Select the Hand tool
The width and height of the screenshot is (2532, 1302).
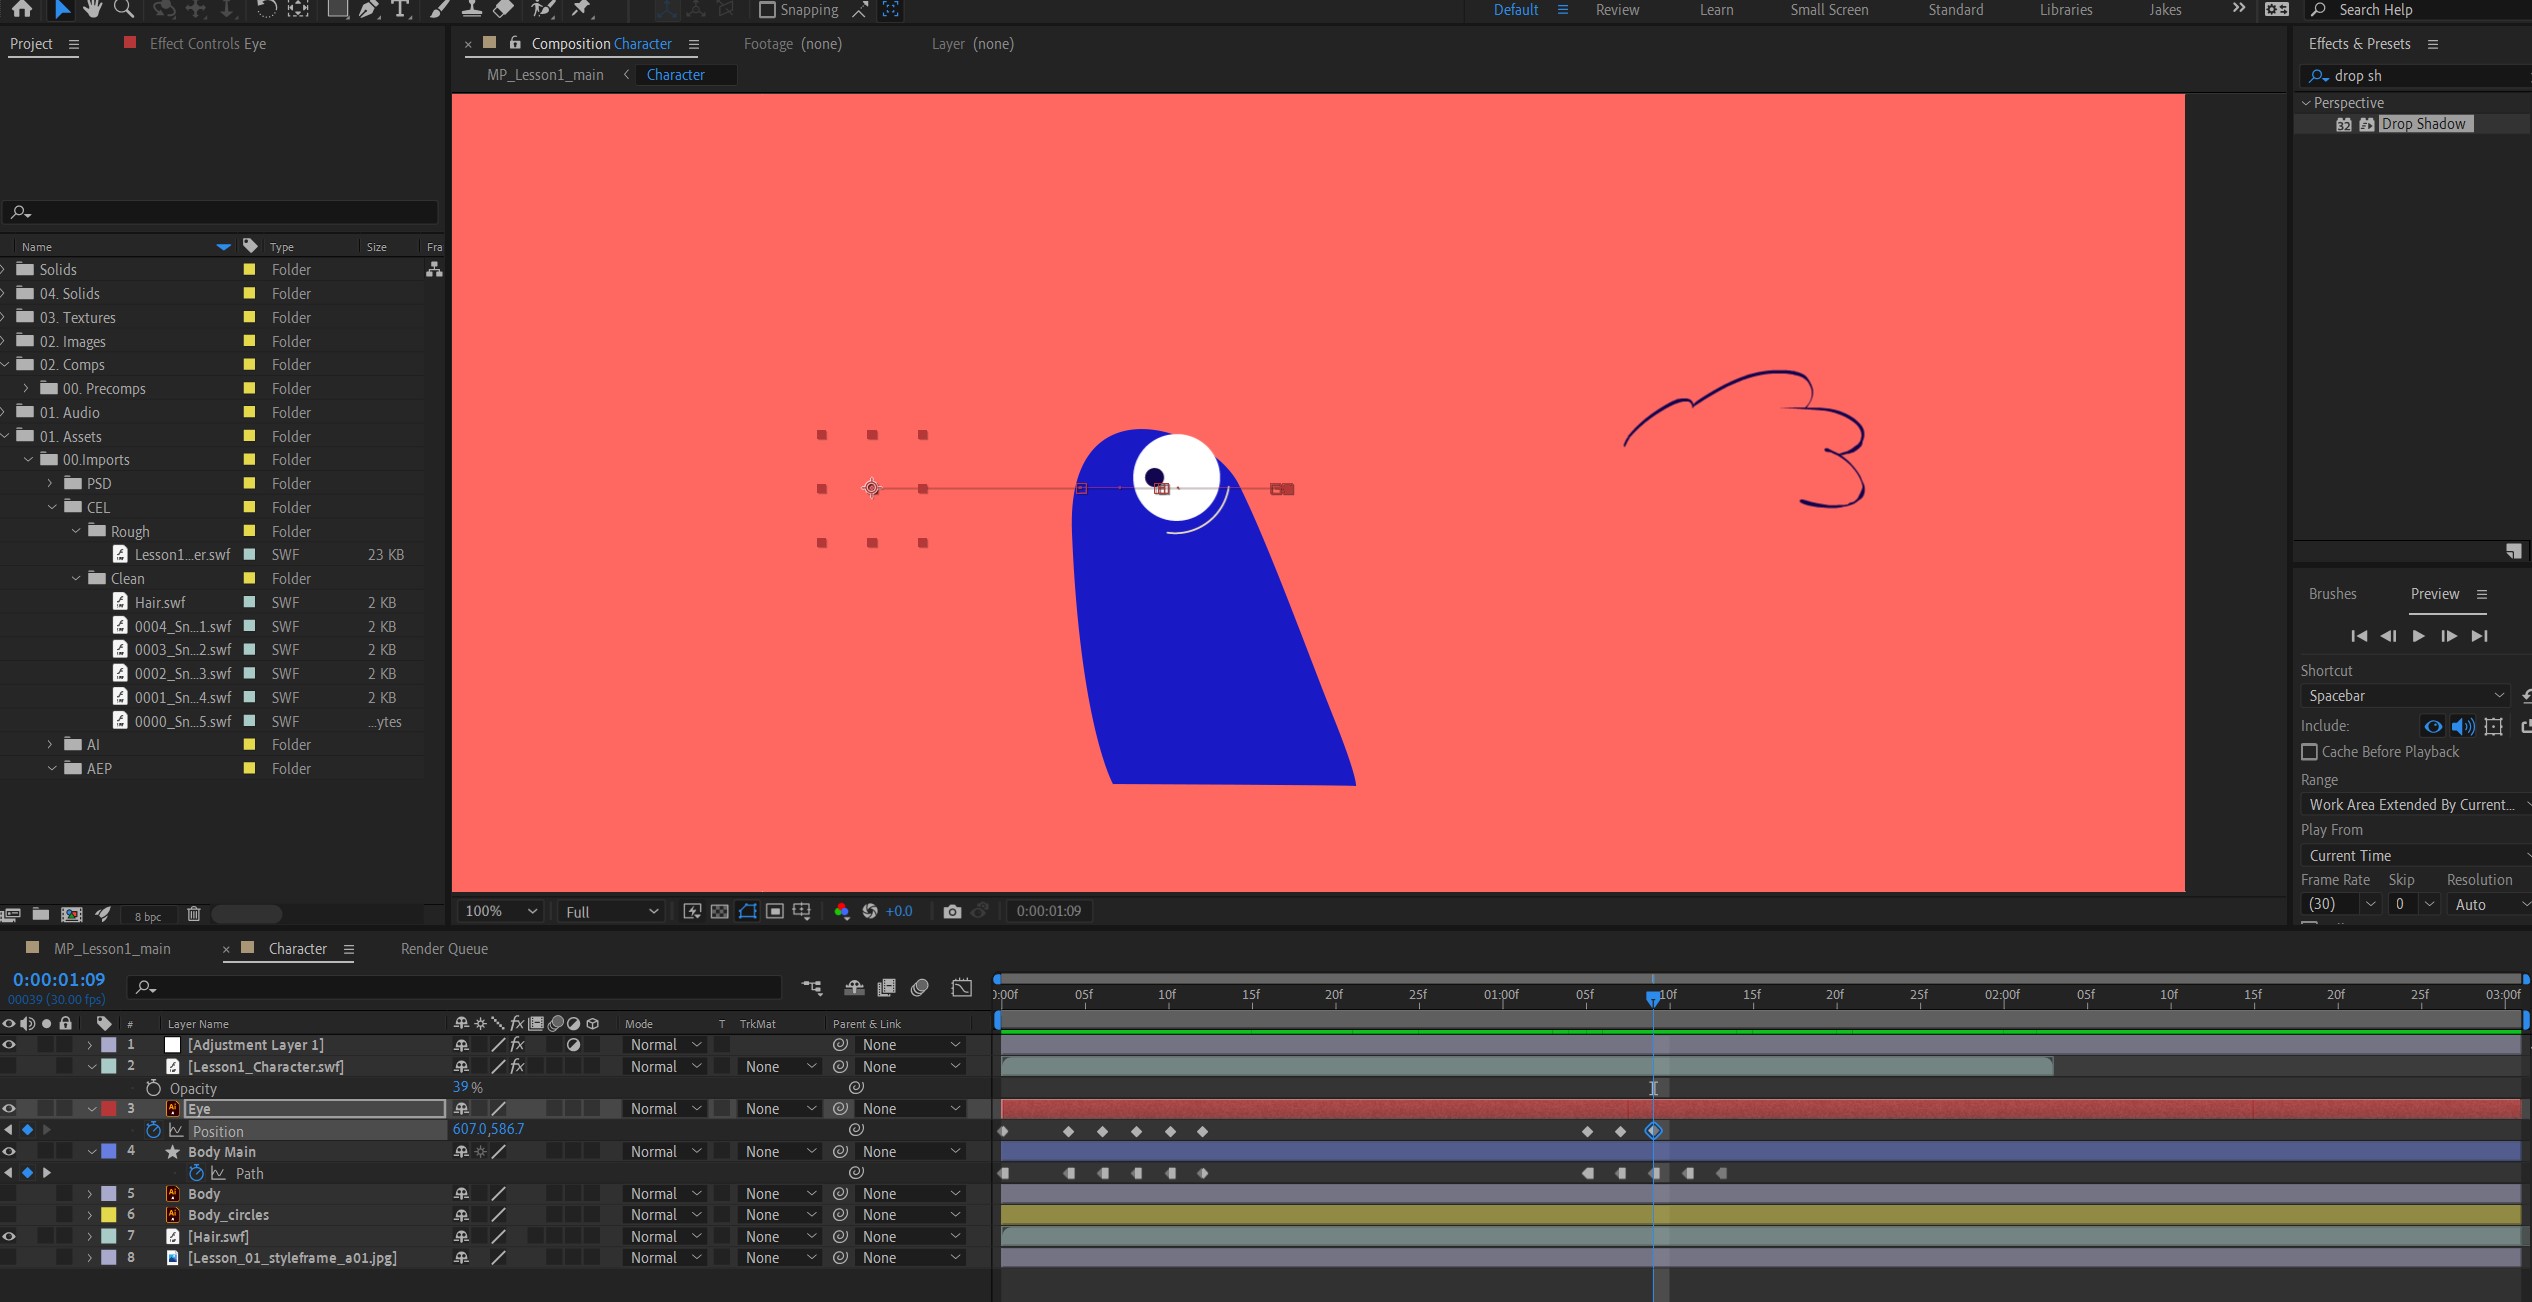[x=93, y=10]
